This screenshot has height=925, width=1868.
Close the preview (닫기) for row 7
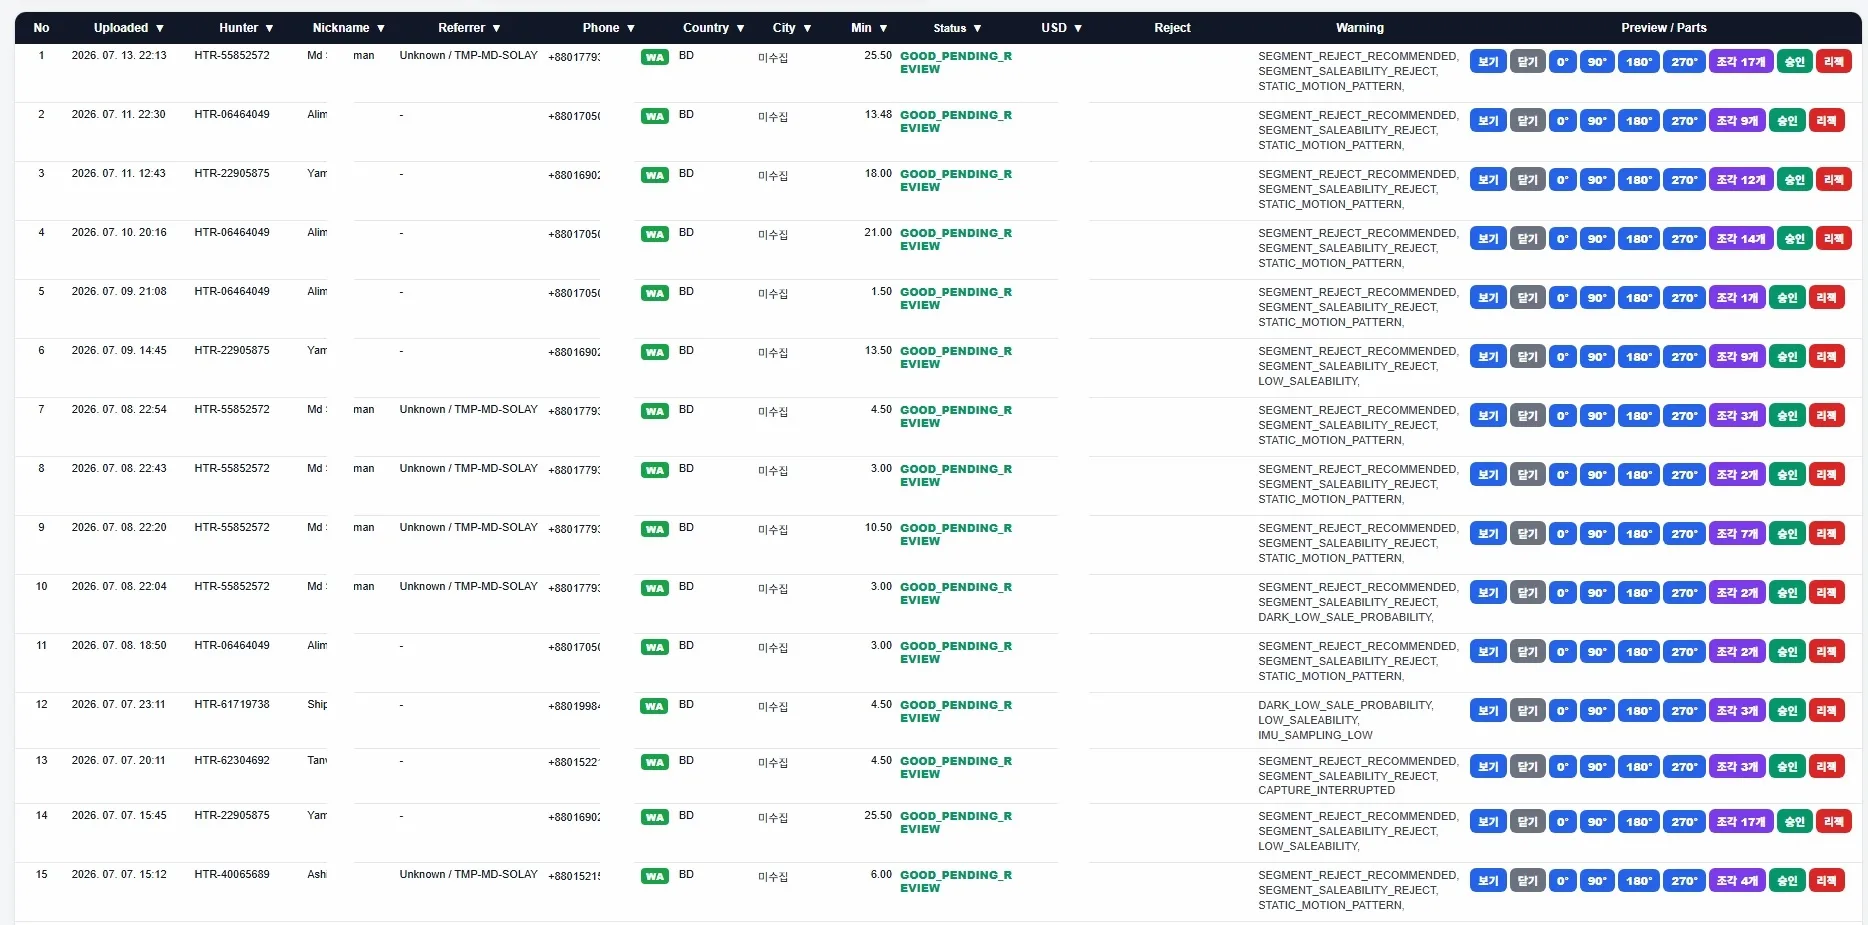1527,416
